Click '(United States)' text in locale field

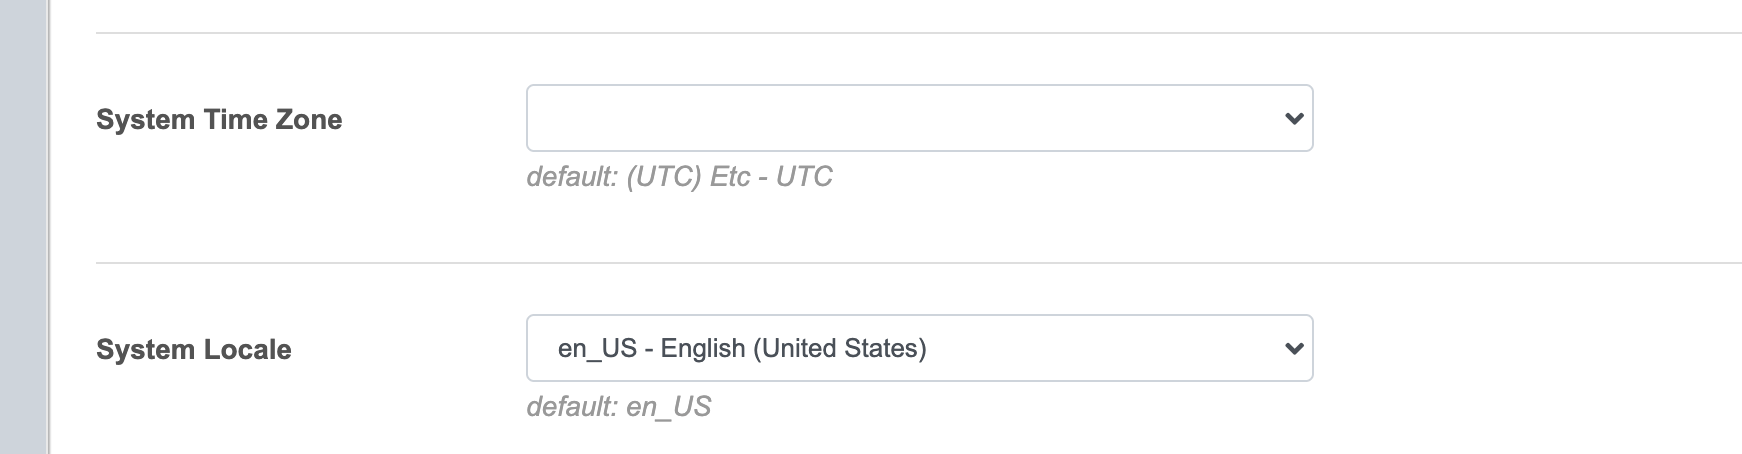[839, 348]
